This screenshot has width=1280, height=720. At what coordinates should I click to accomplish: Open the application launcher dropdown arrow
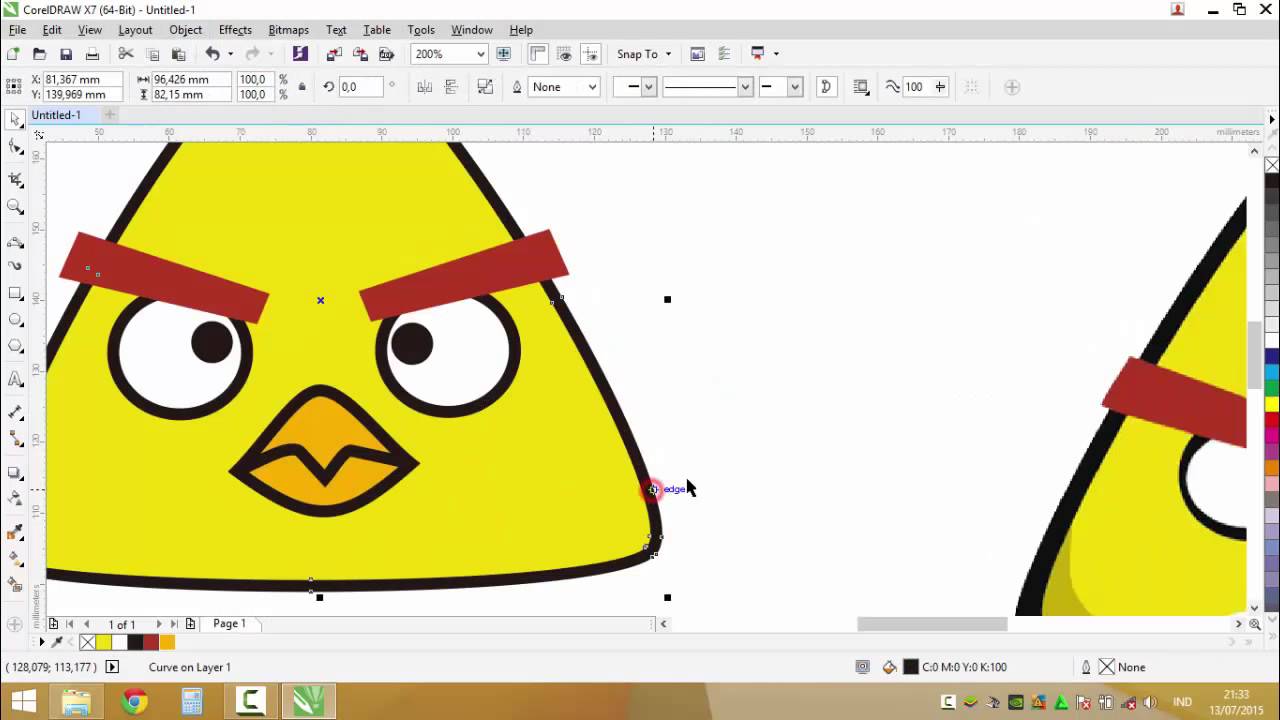(x=775, y=54)
